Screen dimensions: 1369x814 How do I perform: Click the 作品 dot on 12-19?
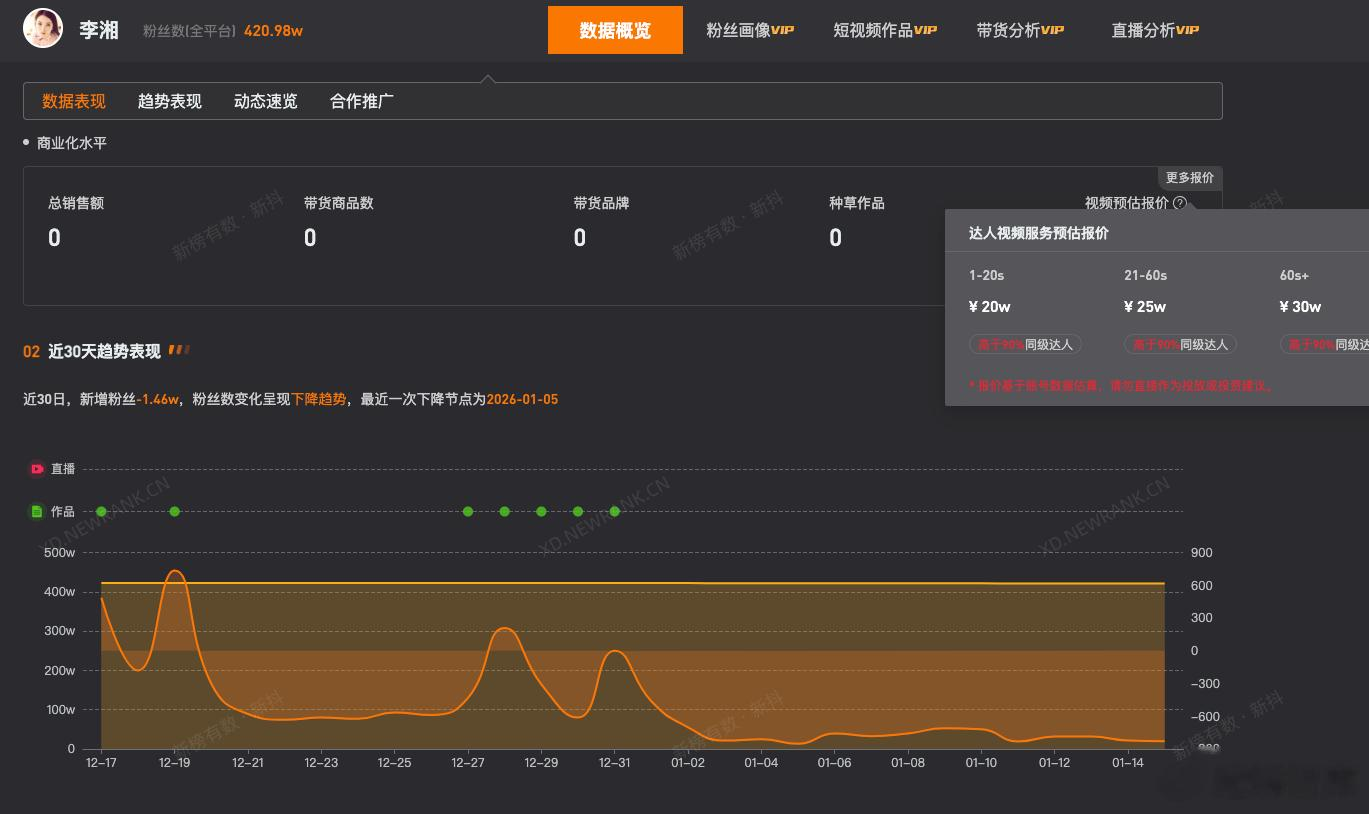click(175, 512)
